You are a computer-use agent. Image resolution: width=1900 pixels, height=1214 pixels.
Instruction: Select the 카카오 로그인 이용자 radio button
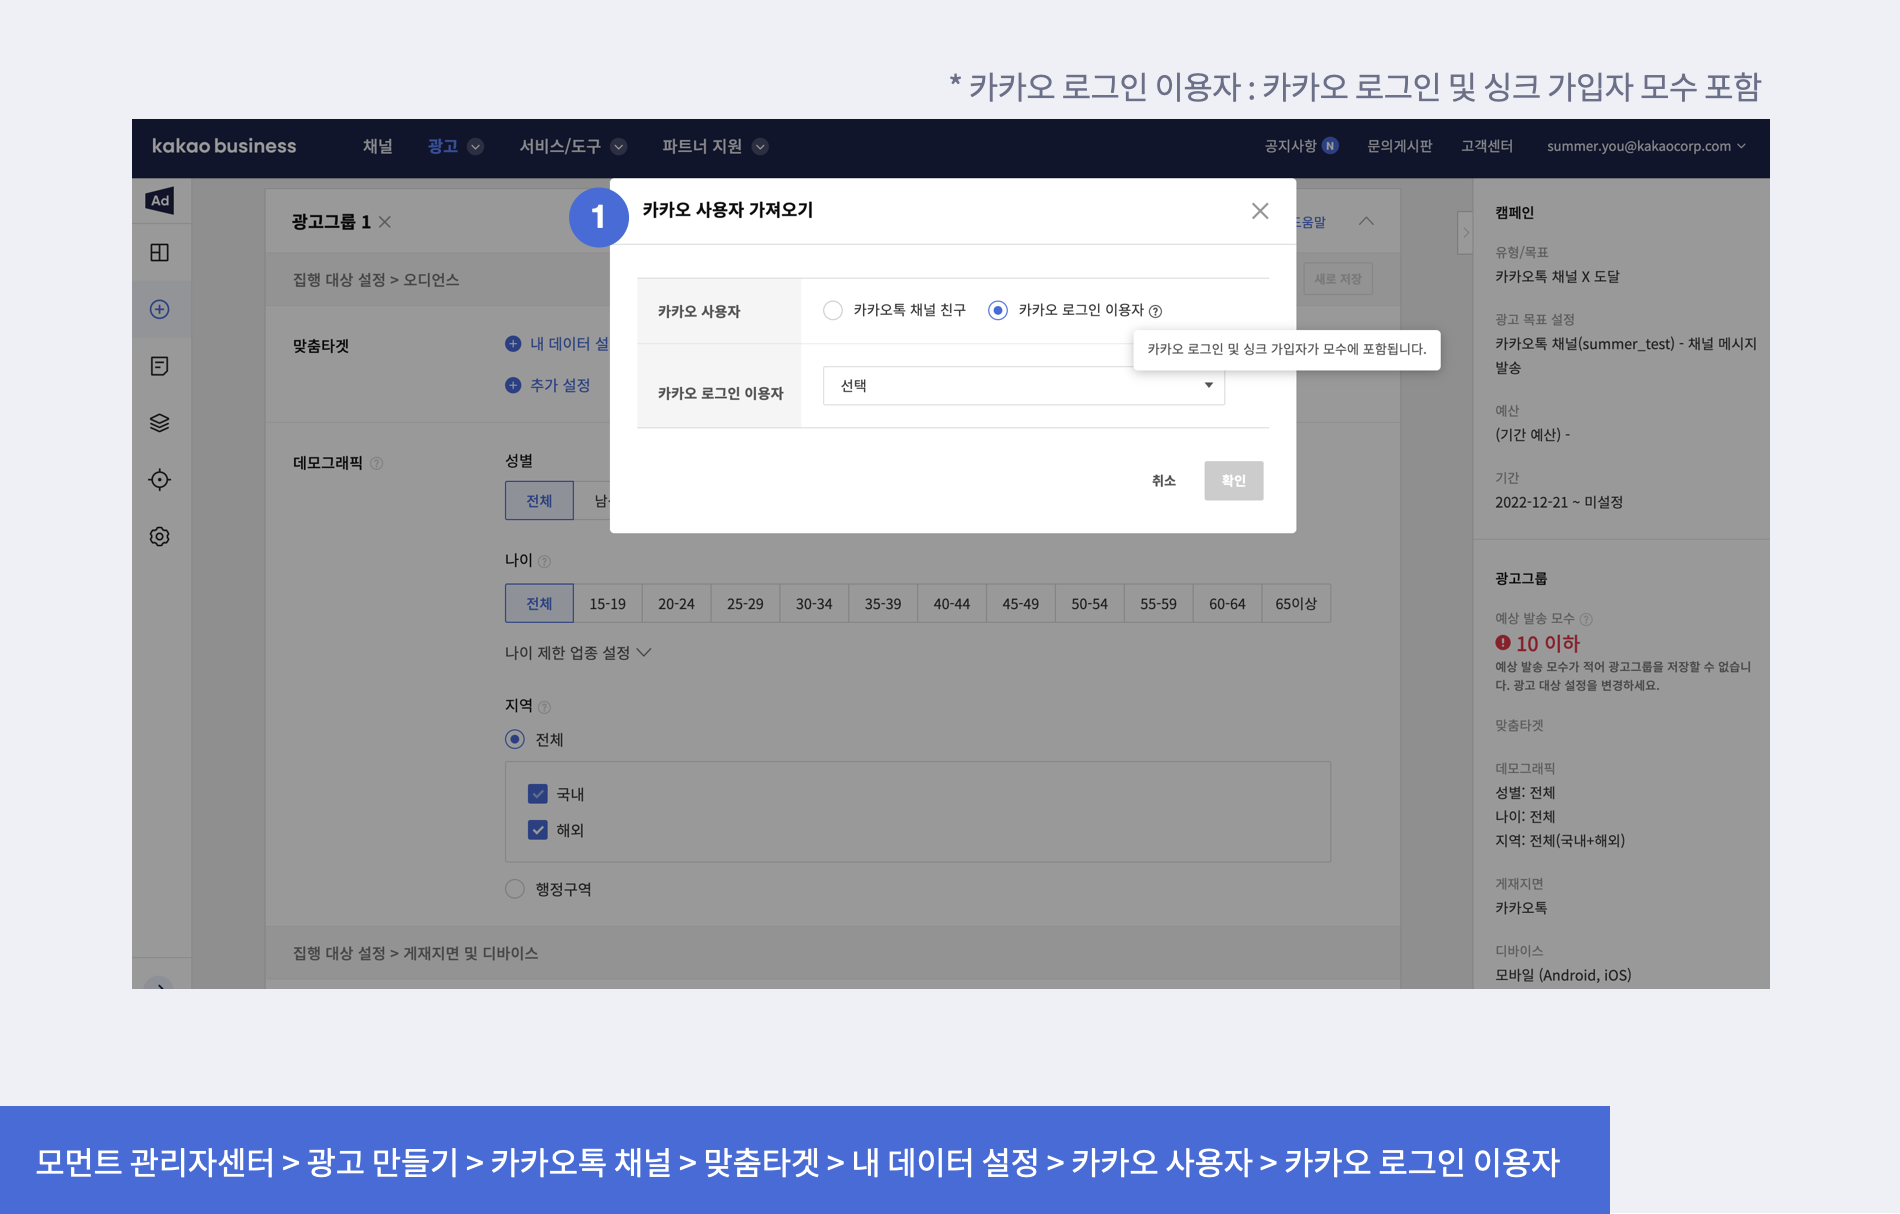click(998, 311)
